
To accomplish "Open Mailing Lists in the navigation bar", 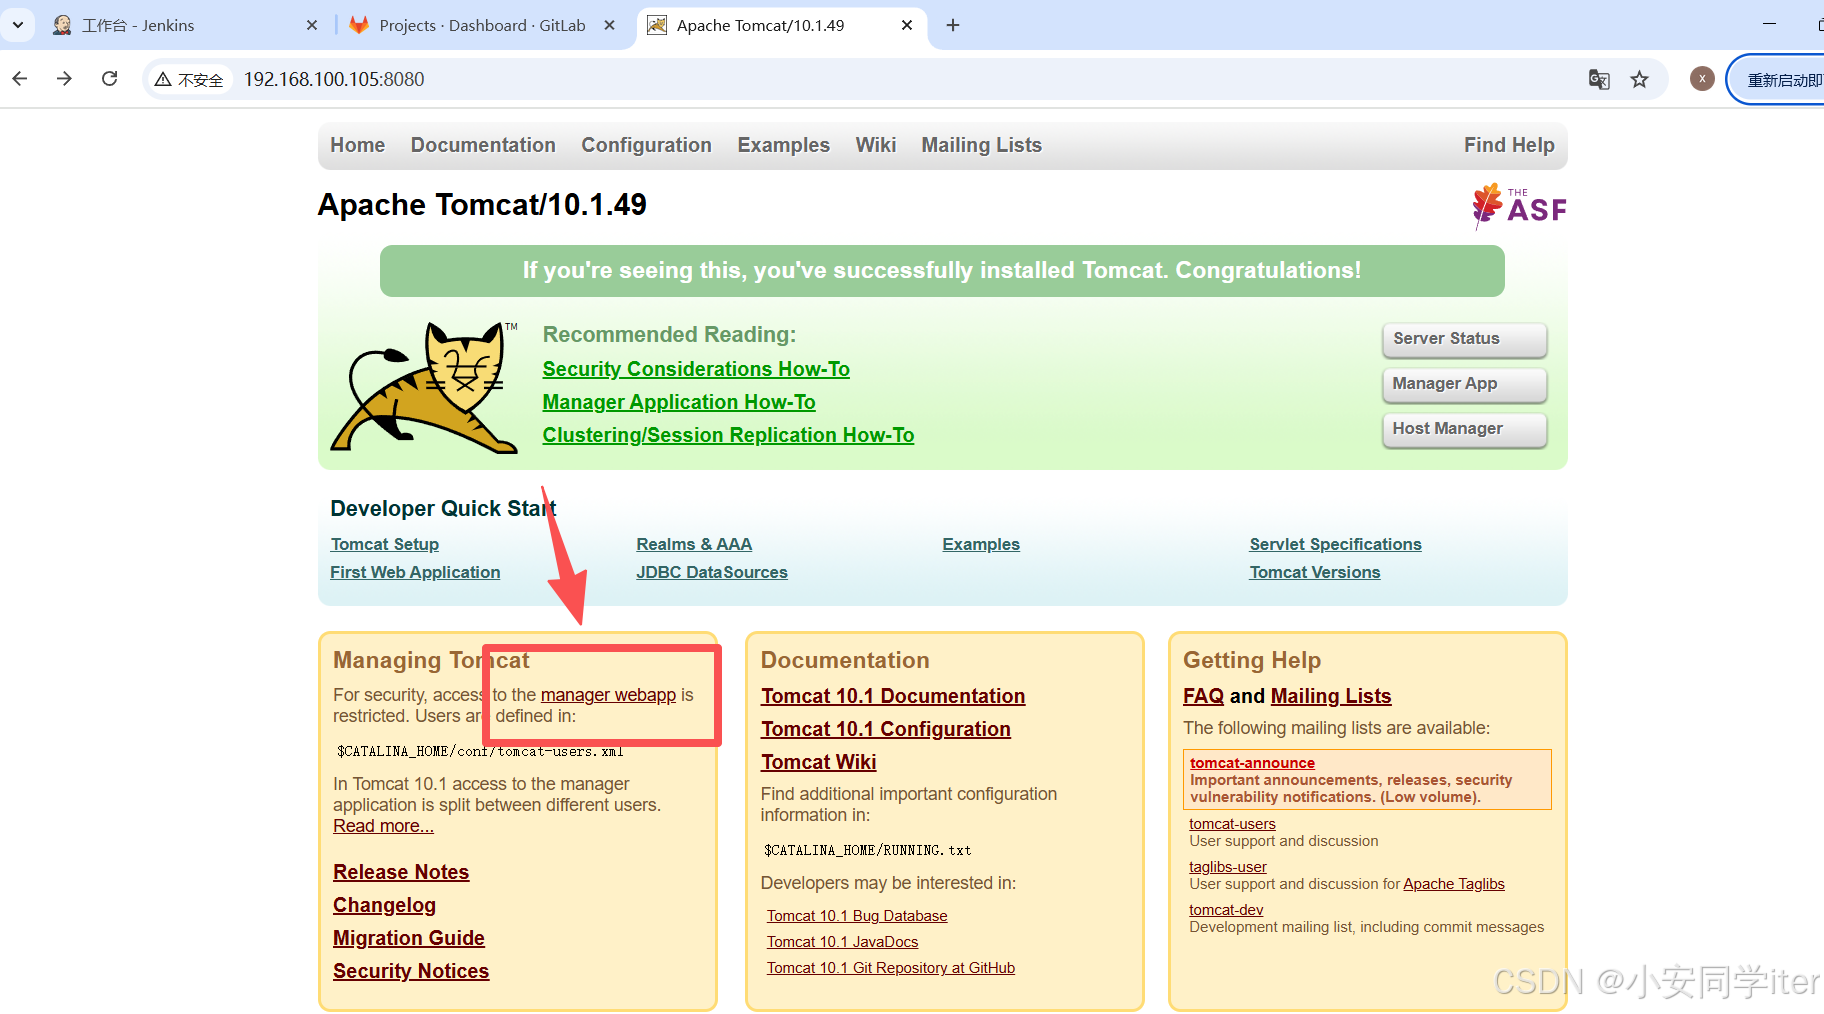I will [981, 145].
